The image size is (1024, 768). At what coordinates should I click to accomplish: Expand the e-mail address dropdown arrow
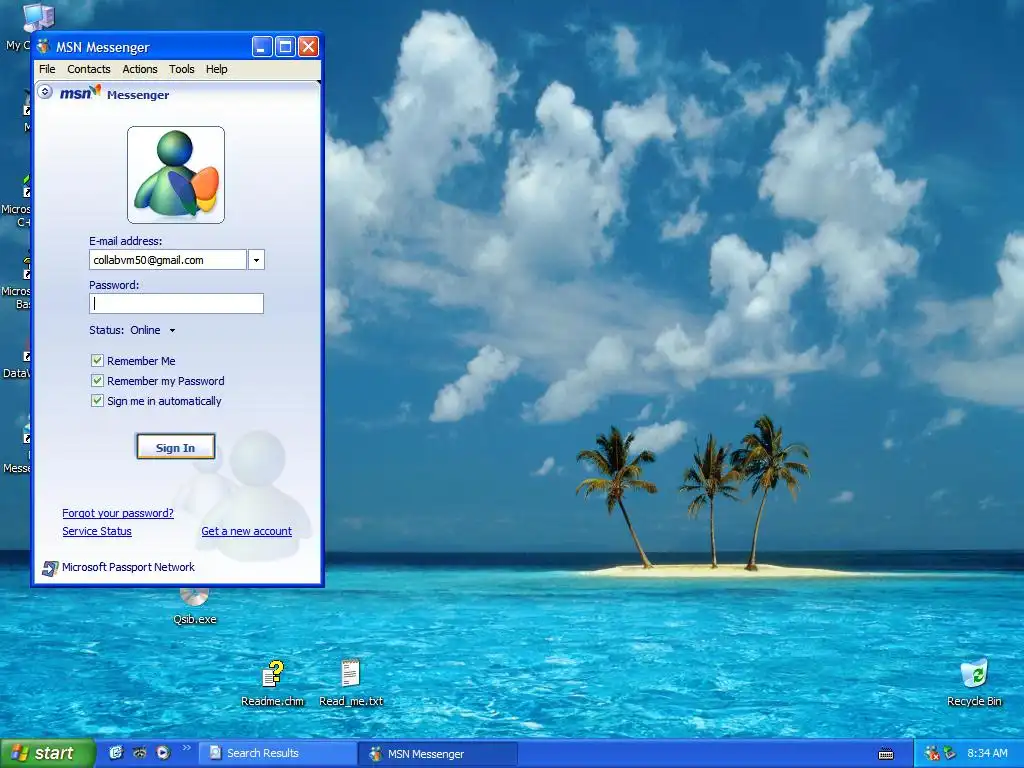point(256,260)
